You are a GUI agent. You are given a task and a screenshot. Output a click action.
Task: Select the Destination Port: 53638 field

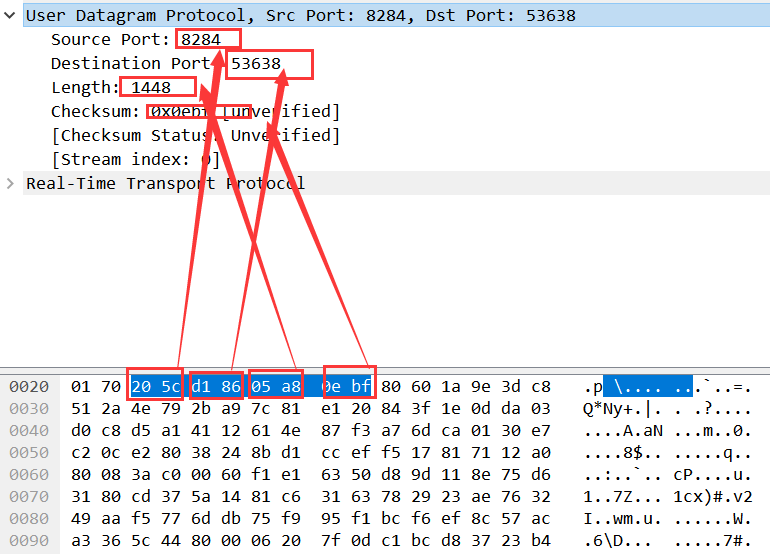click(x=166, y=63)
